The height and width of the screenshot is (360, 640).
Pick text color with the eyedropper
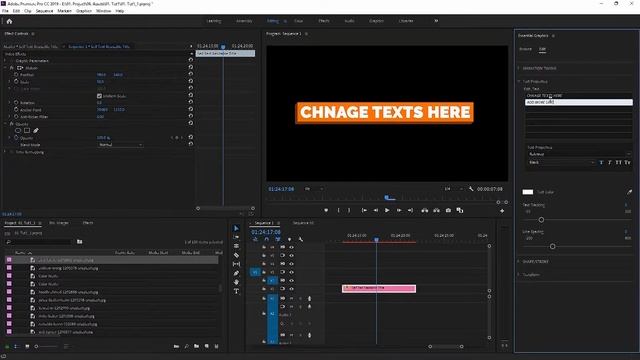pos(629,191)
